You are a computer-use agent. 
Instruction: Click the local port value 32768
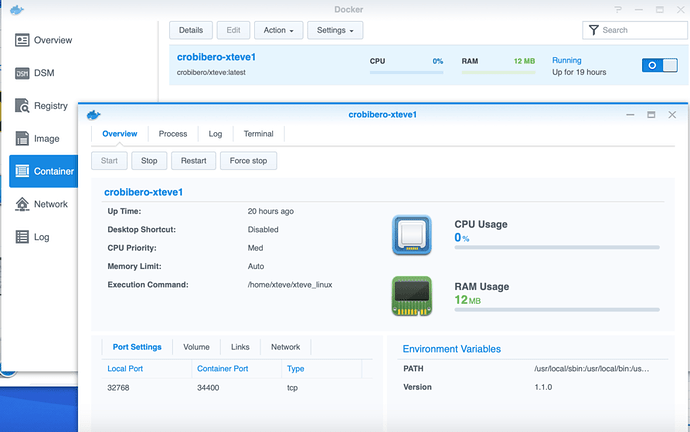click(118, 388)
